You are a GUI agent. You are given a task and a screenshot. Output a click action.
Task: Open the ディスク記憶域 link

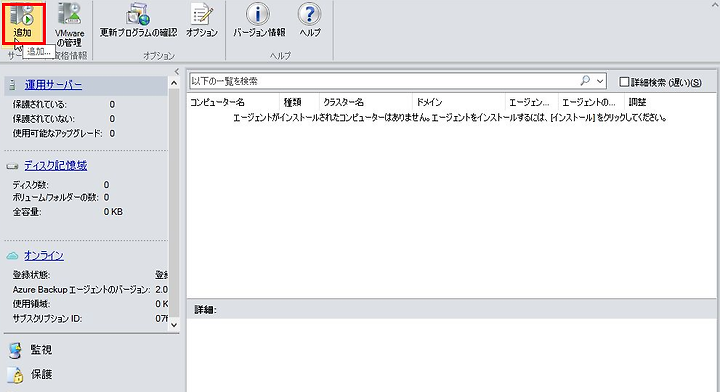(56, 166)
